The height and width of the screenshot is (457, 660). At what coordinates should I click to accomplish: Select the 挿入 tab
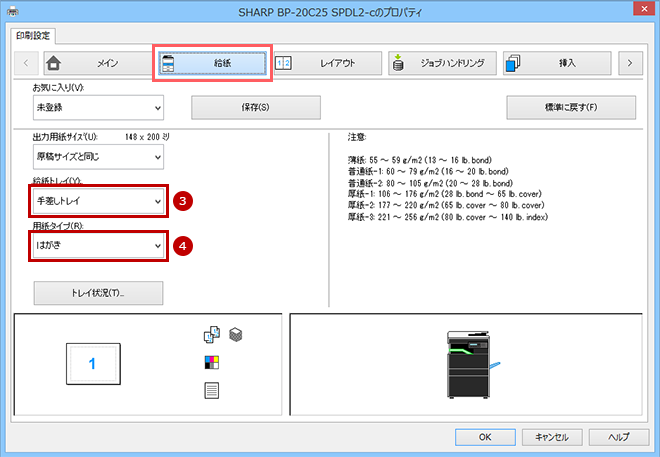[557, 63]
